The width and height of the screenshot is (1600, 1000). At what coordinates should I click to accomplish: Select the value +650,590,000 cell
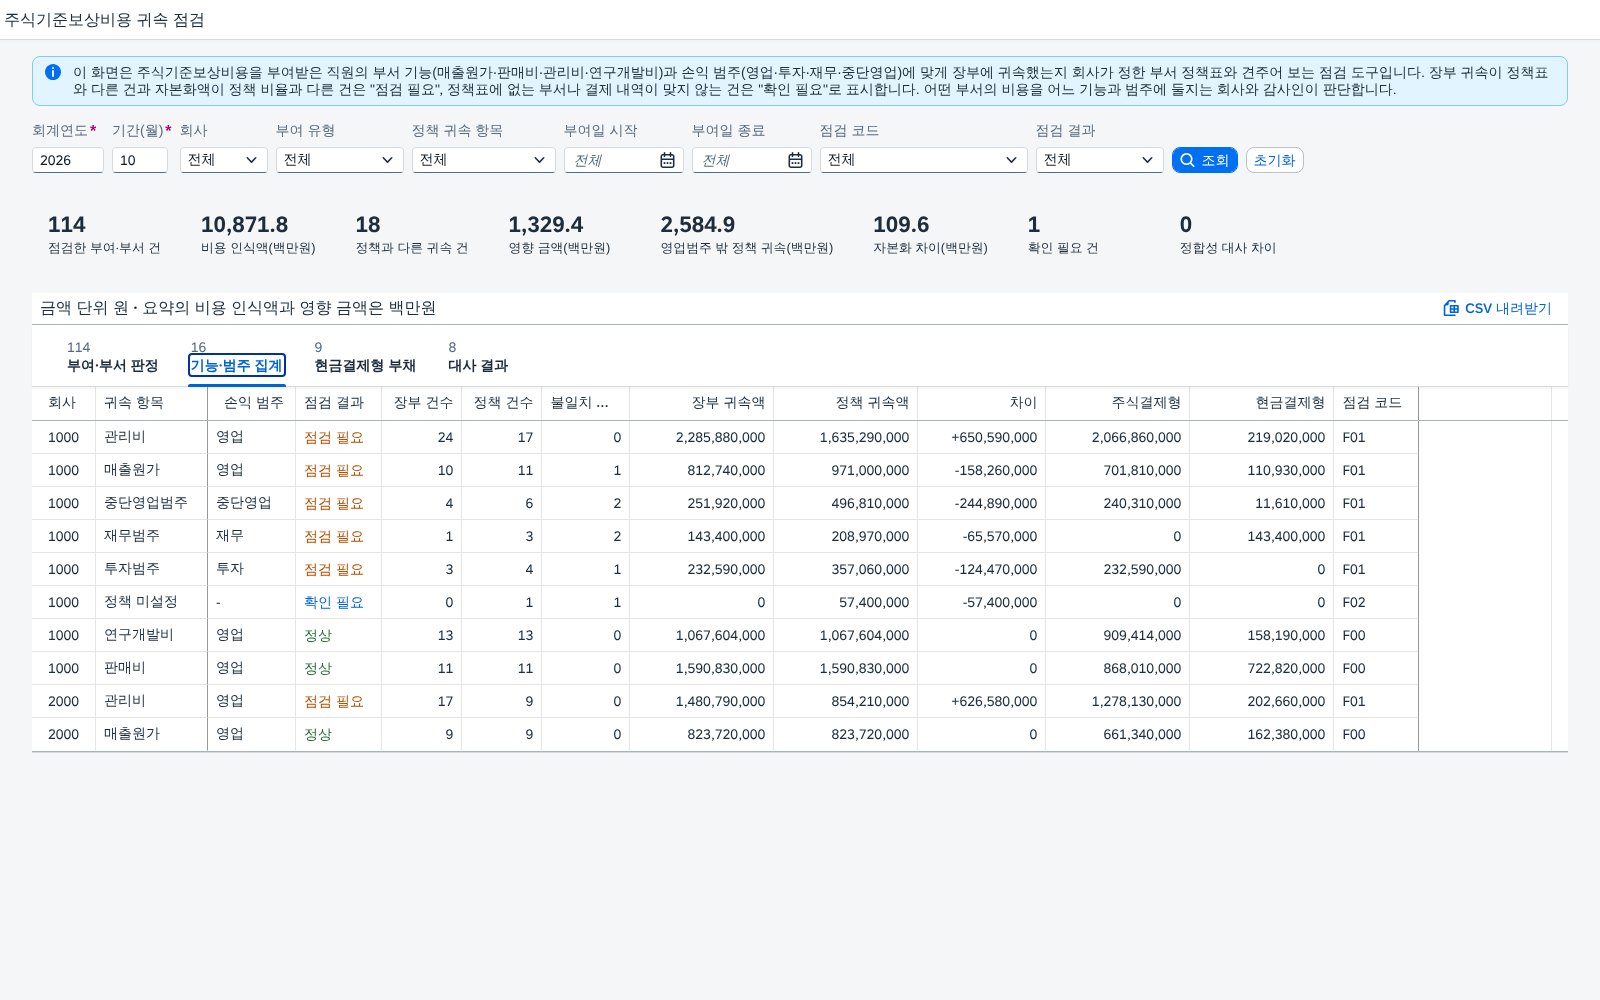click(x=981, y=437)
